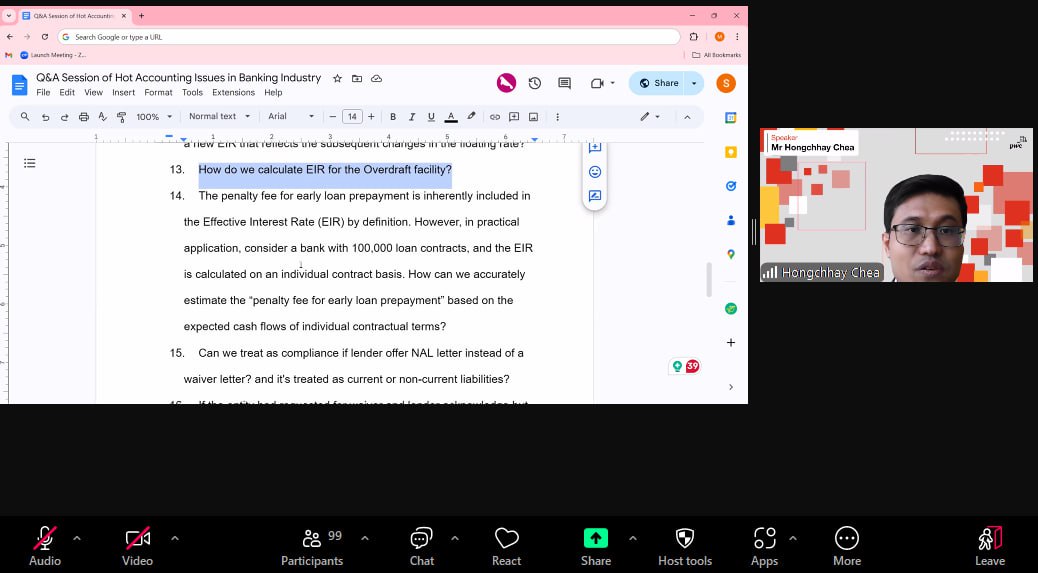This screenshot has height=573, width=1038.
Task: Toggle mute with Audio button
Action: (x=45, y=547)
